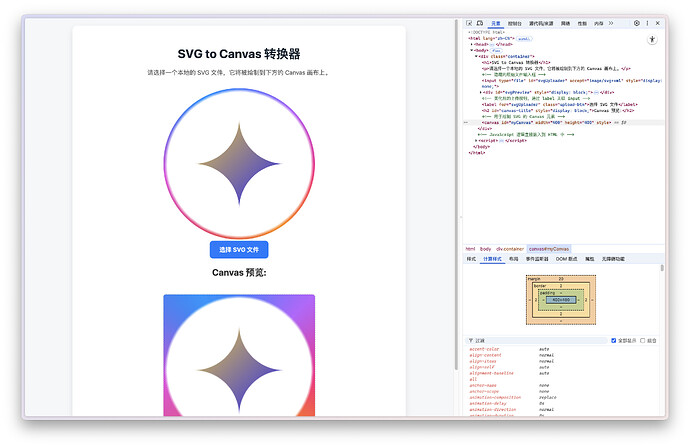Viewport: 690px width, 448px height.
Task: Click the Canvas 预览 heading on the page
Action: click(x=239, y=273)
